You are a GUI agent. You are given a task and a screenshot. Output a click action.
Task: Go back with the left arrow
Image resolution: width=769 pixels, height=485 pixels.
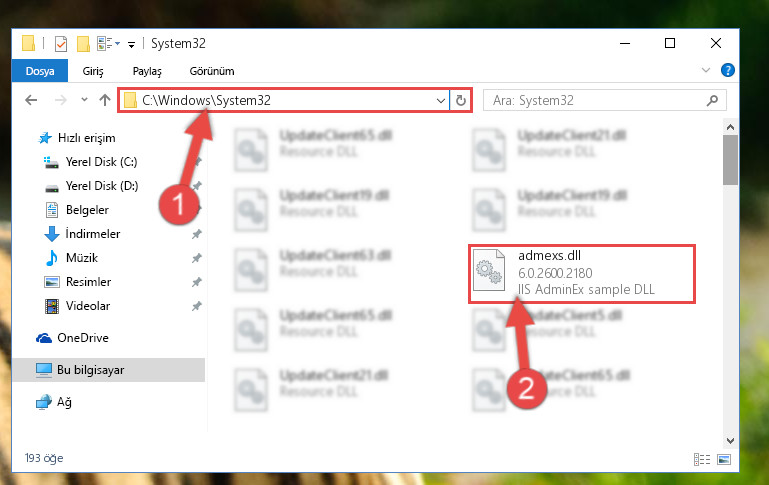31,101
